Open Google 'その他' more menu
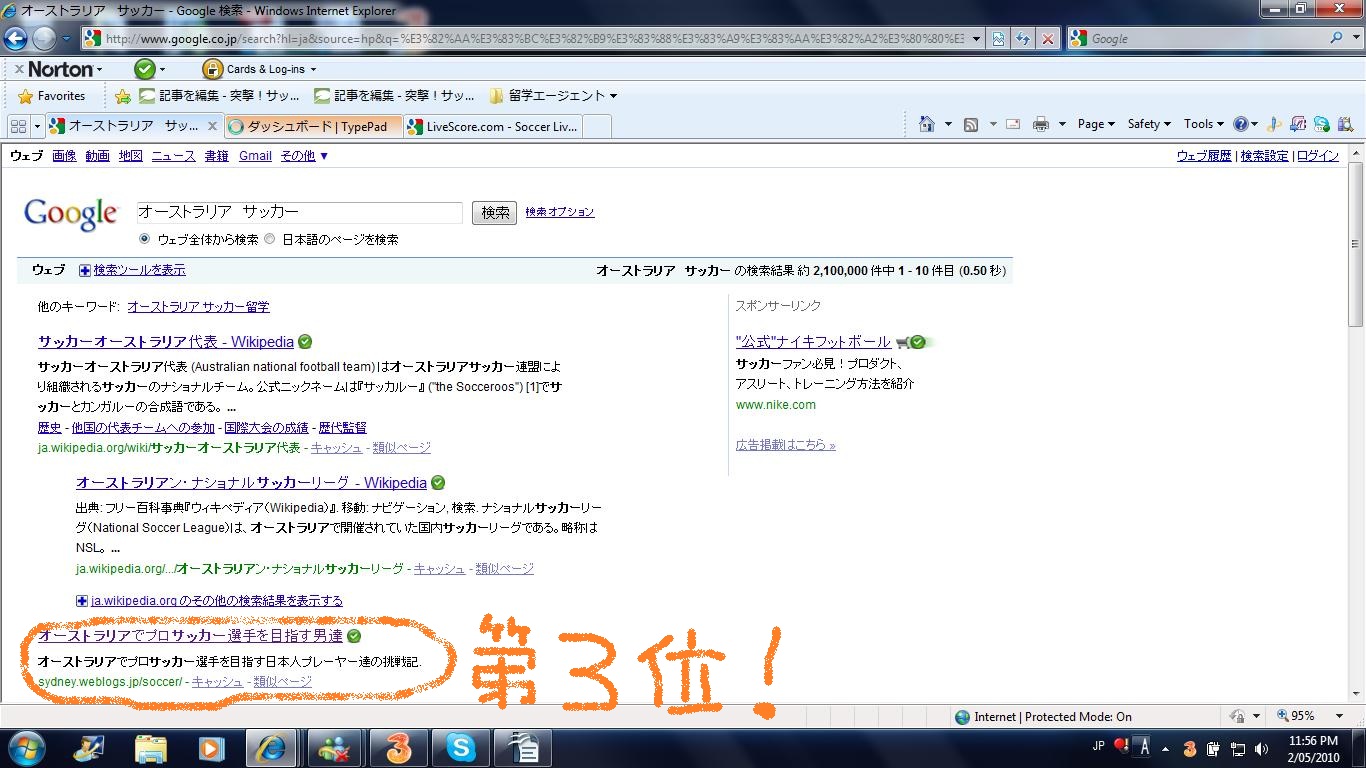 point(304,156)
